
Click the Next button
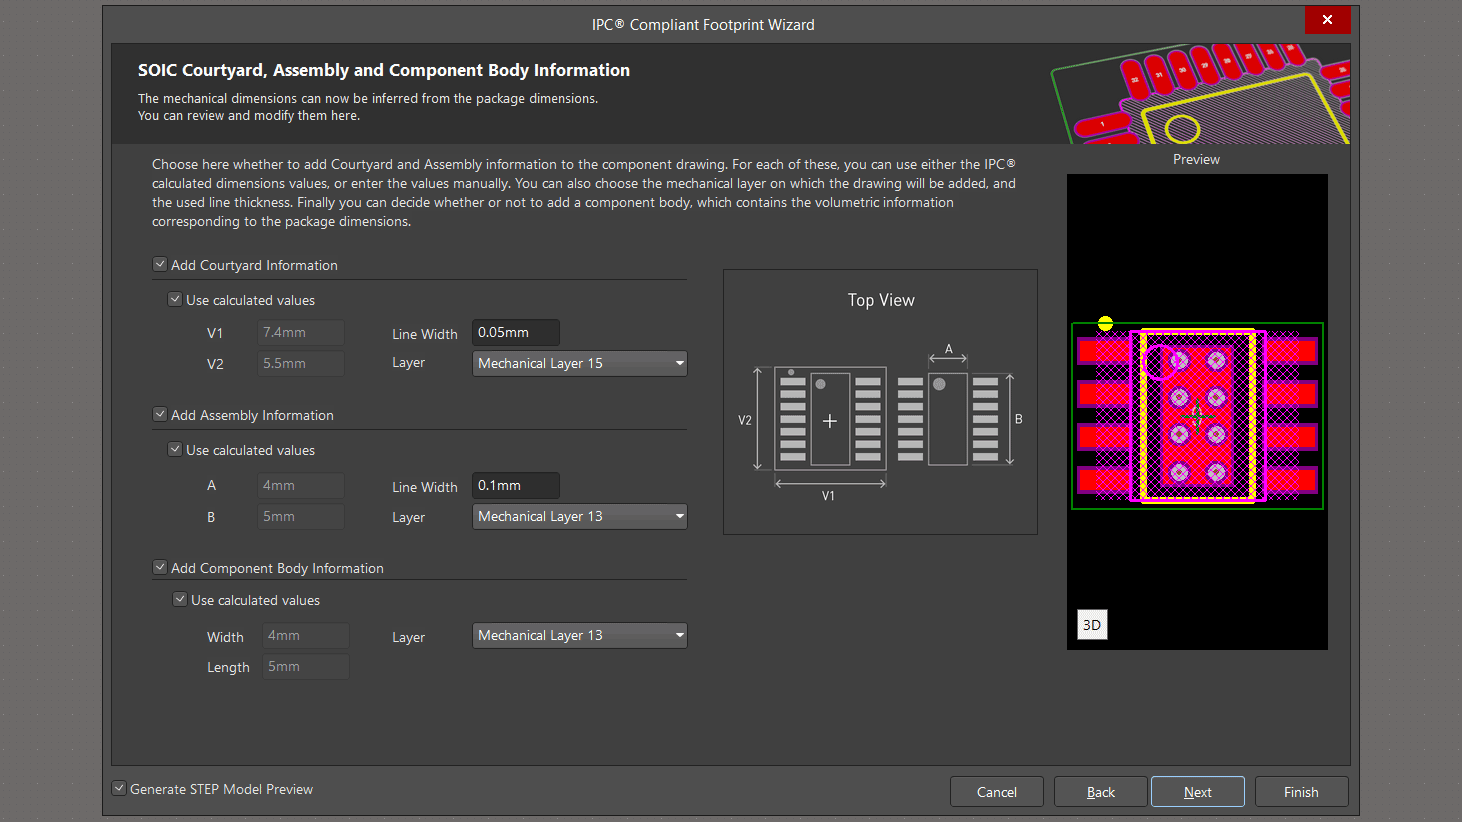tap(1197, 792)
